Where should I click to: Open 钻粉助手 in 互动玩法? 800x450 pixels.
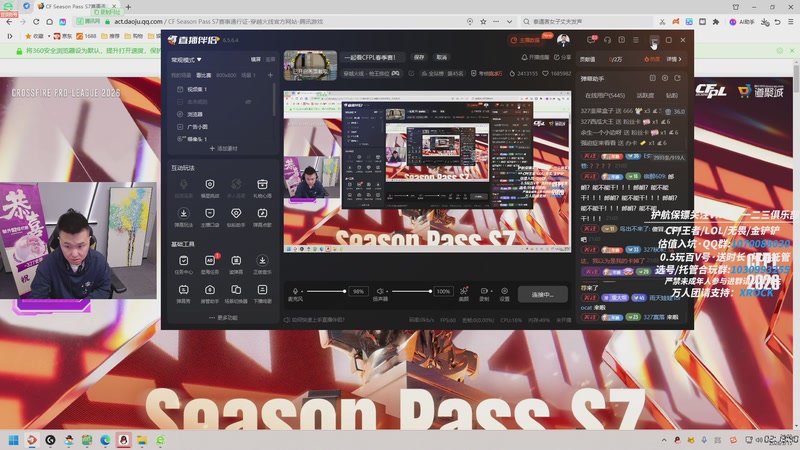click(x=236, y=217)
